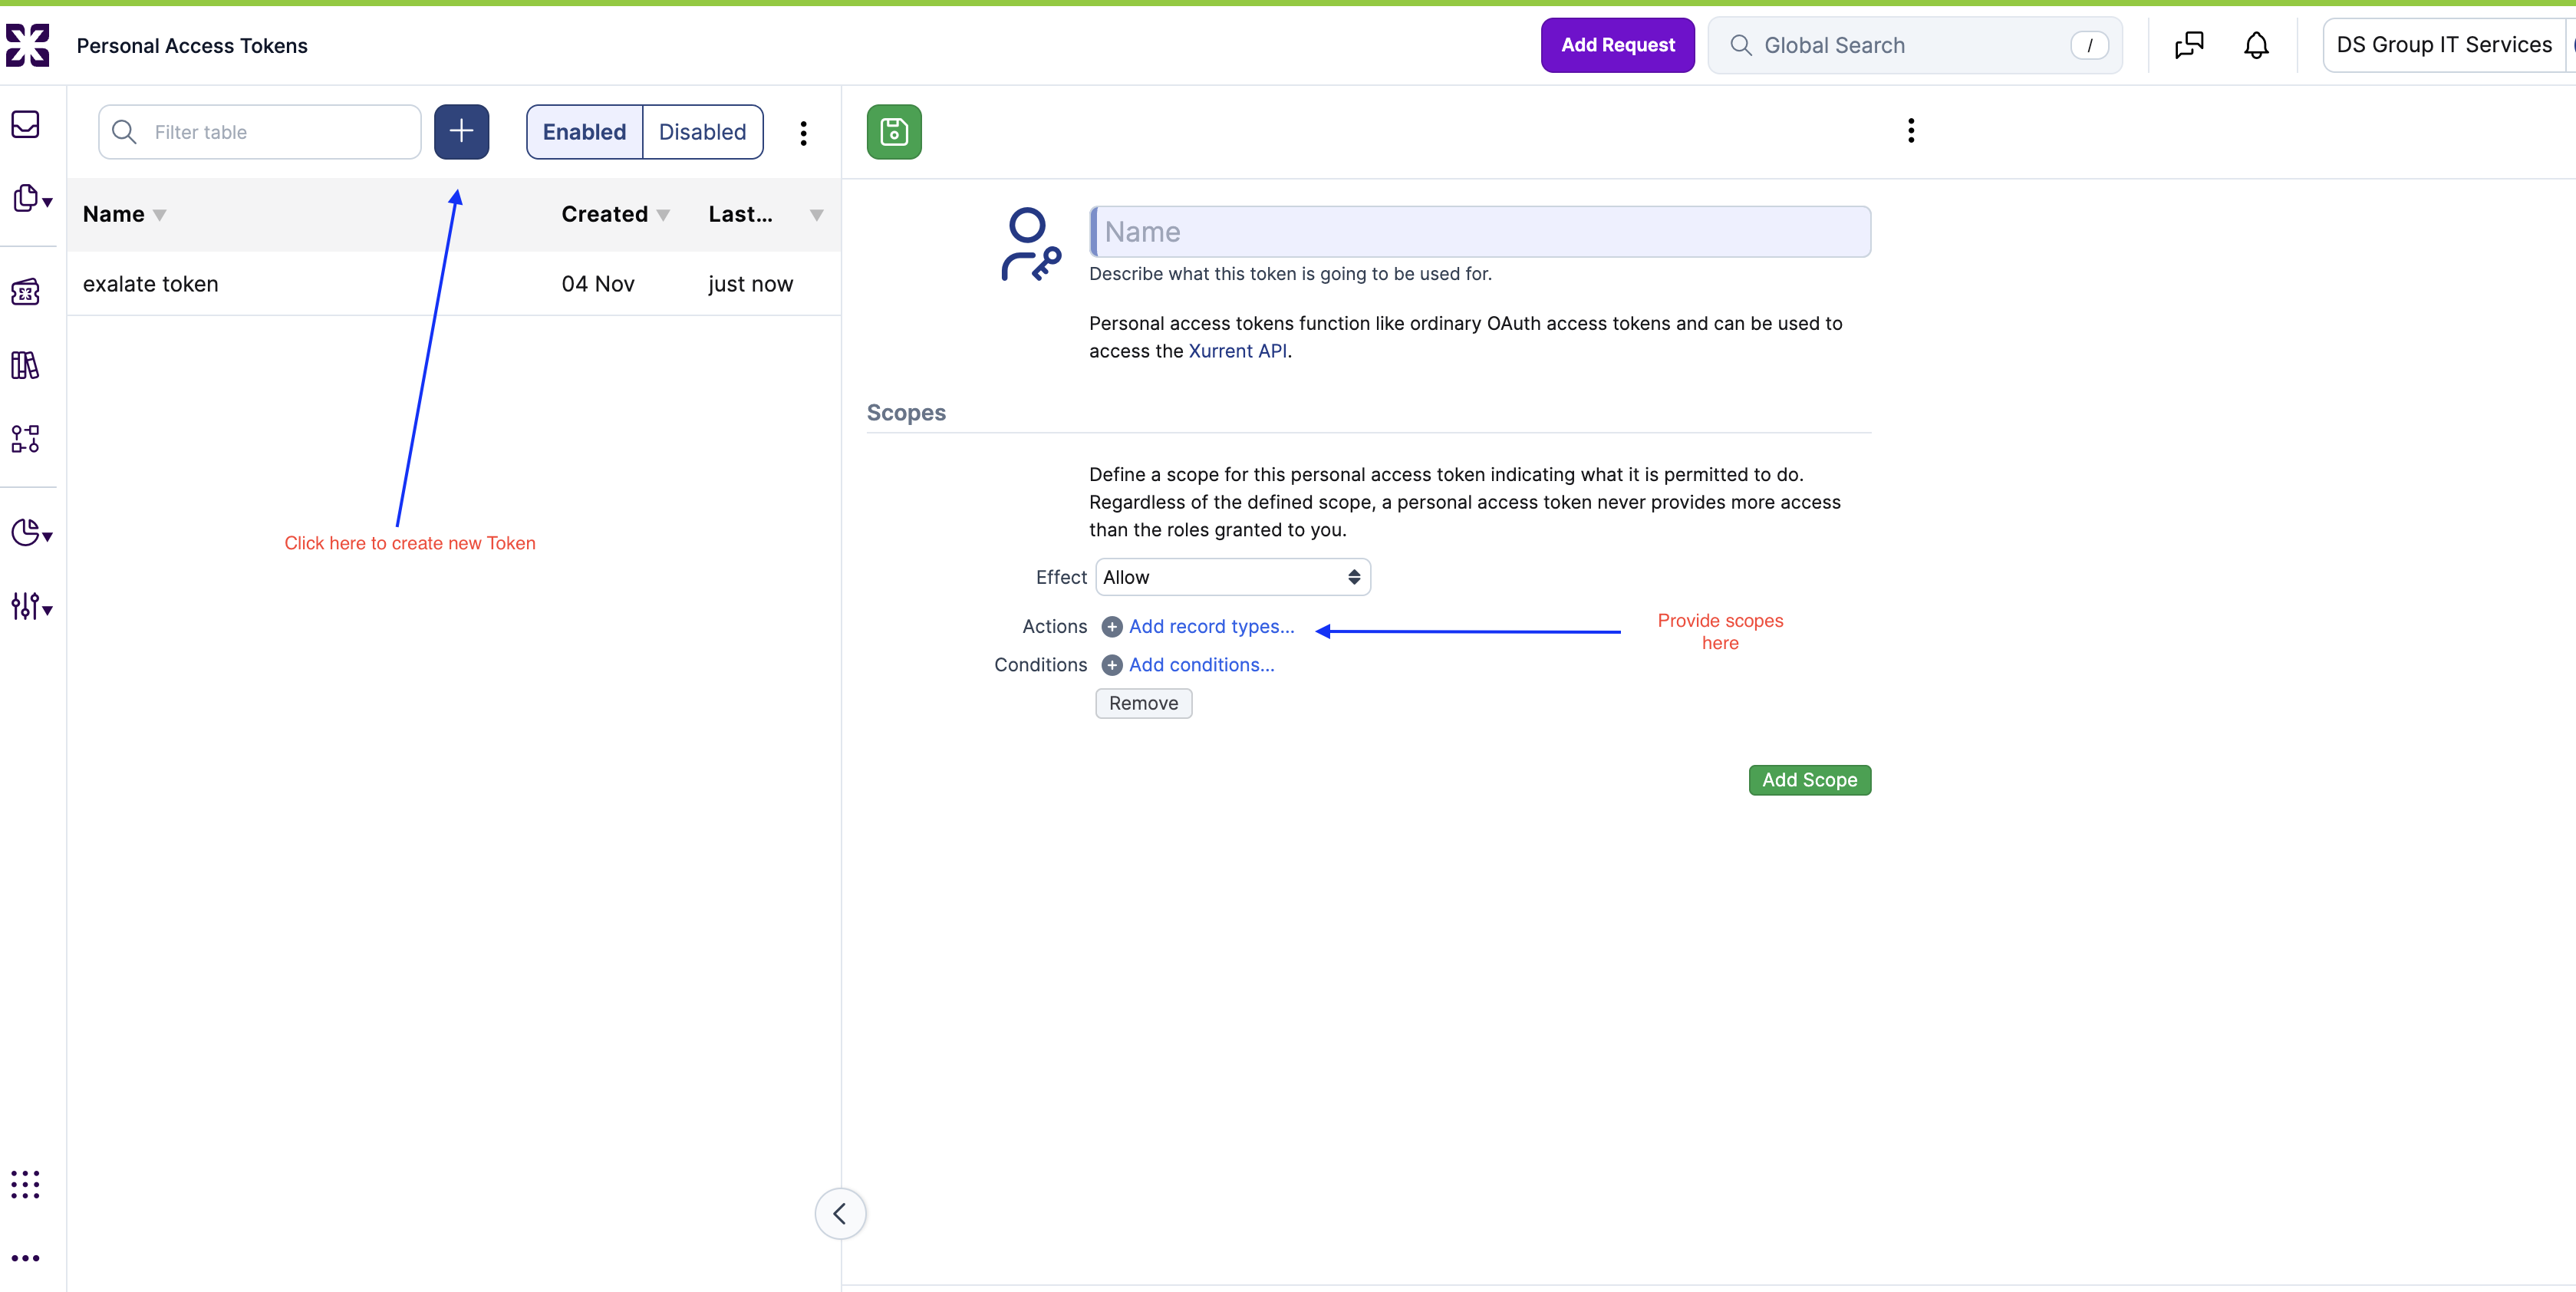The width and height of the screenshot is (2576, 1292).
Task: Switch to Enabled tokens view
Action: [584, 132]
